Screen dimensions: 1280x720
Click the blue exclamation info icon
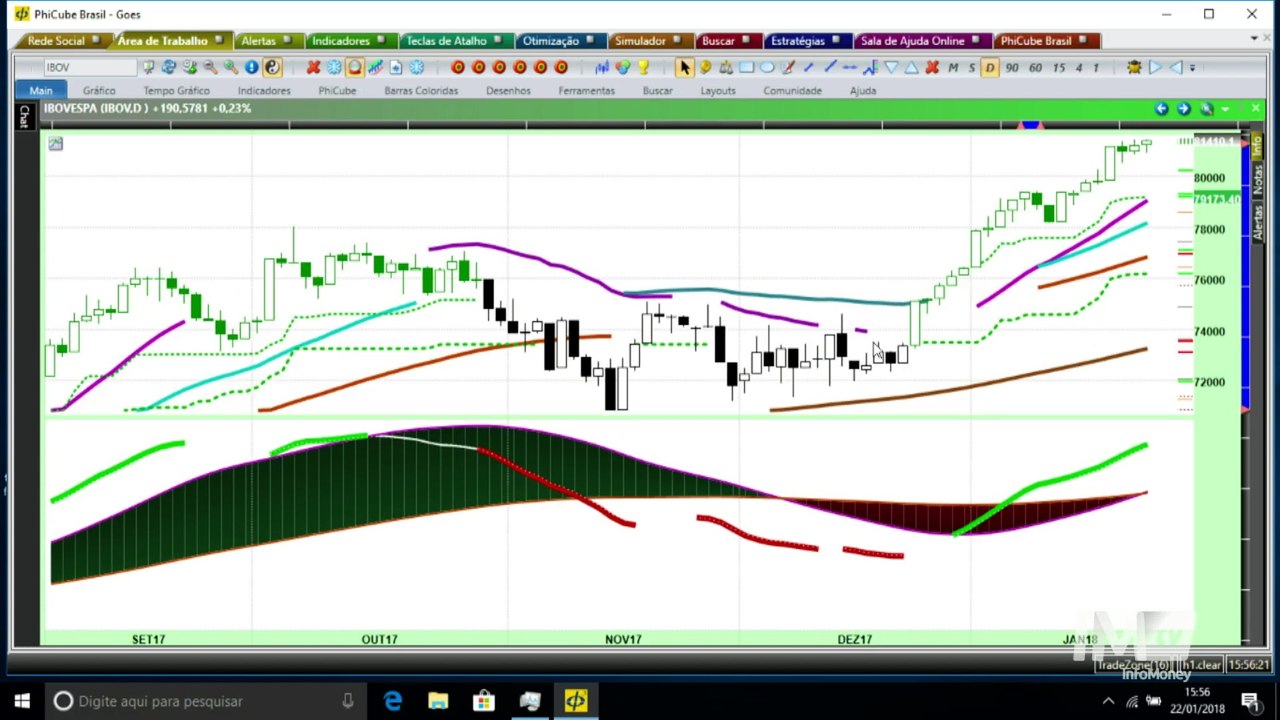(251, 67)
